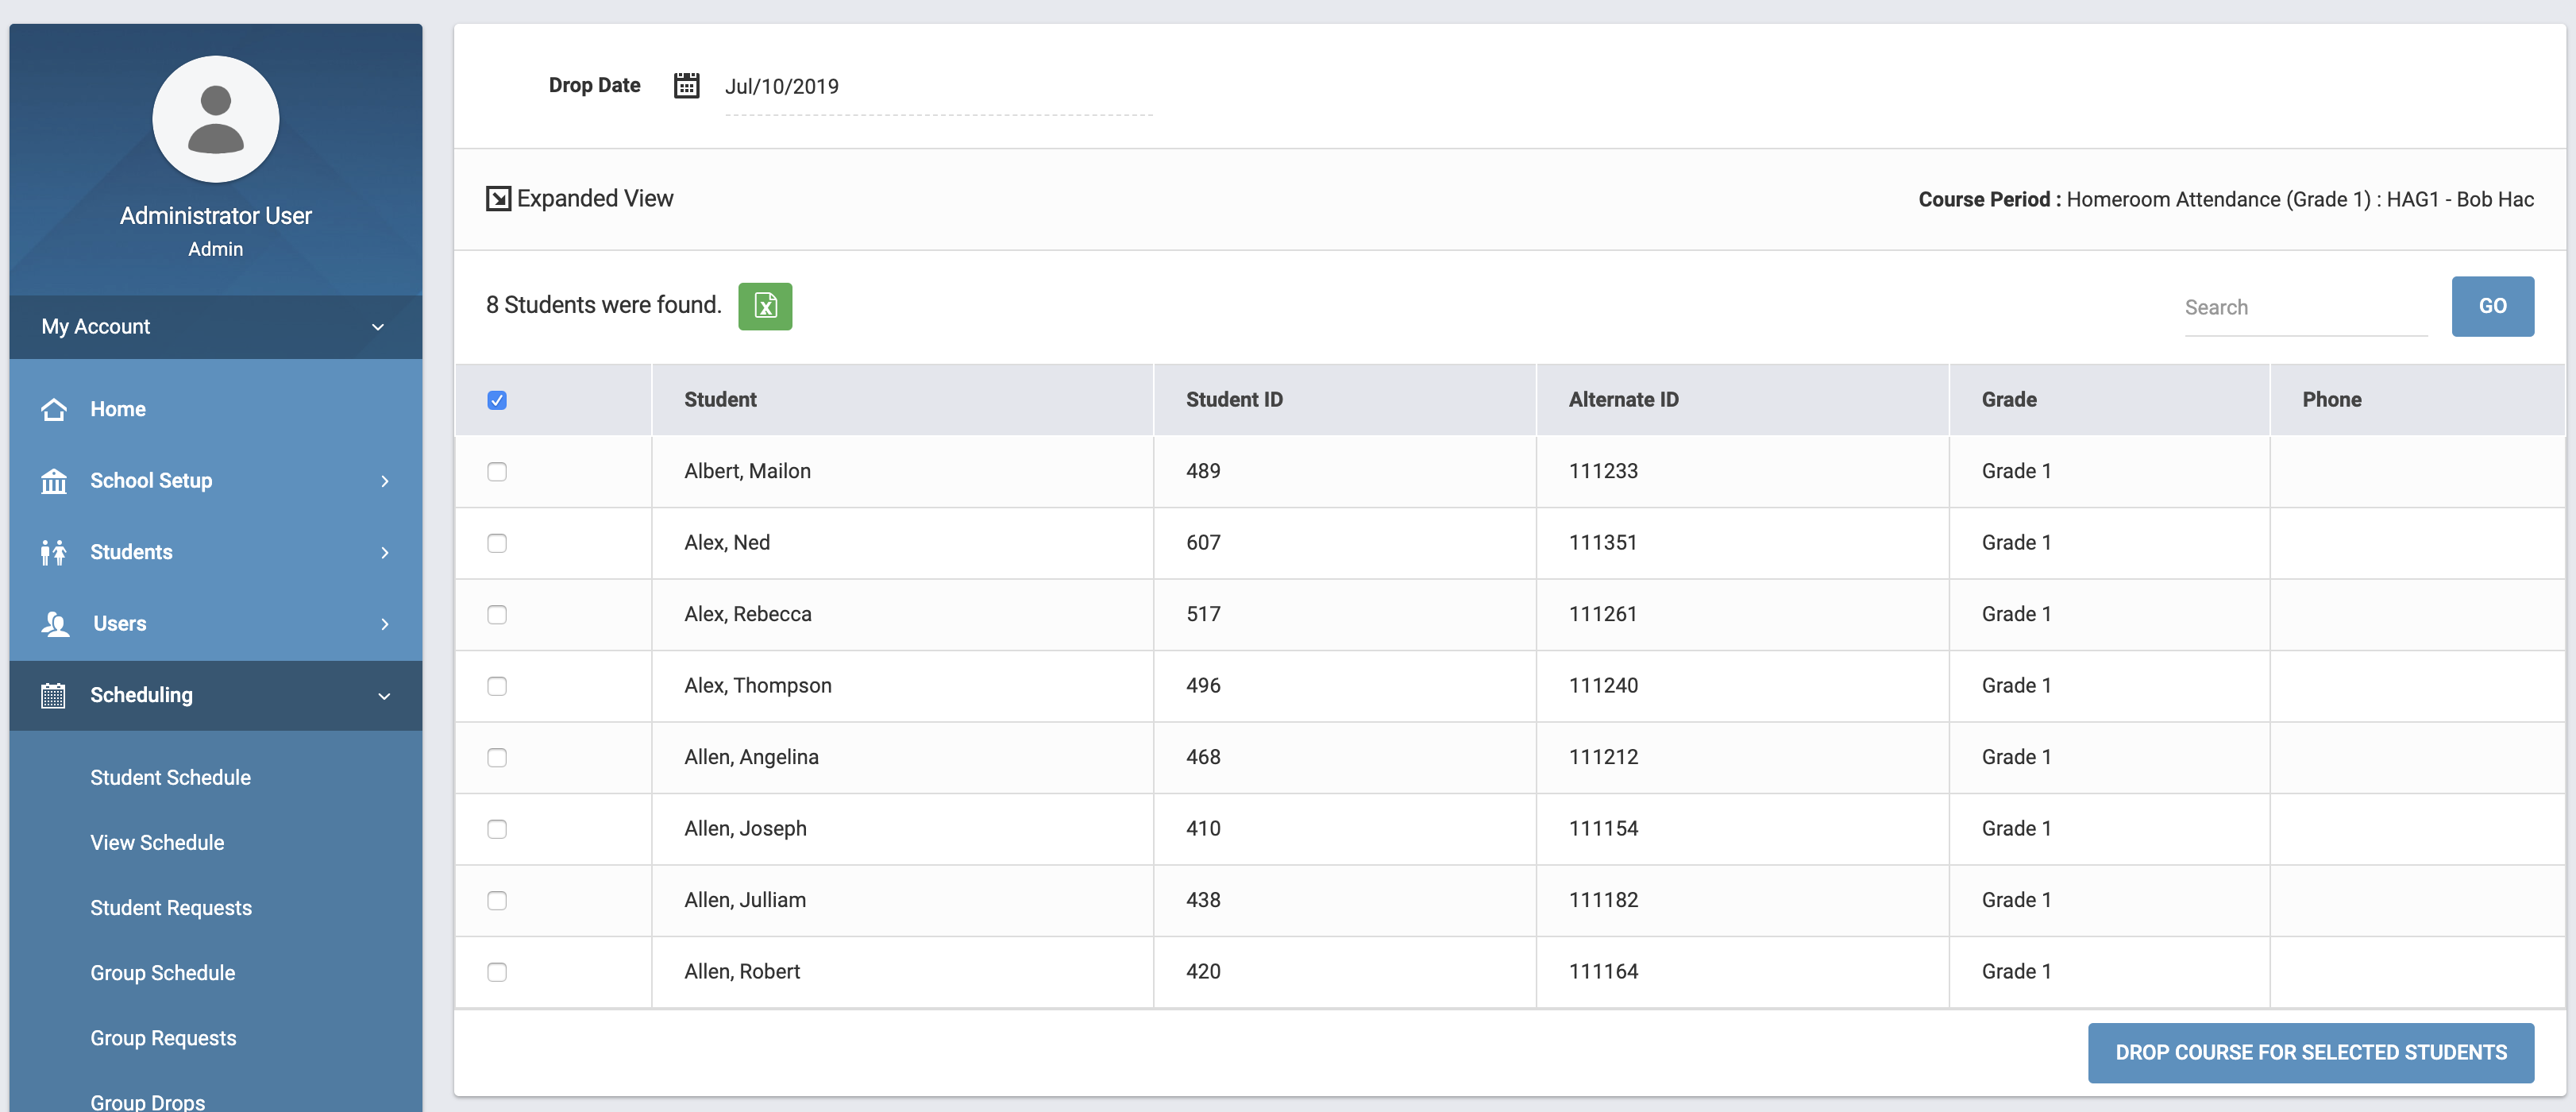Collapse the Scheduling menu chevron
Image resolution: width=2576 pixels, height=1112 pixels.
(x=385, y=696)
